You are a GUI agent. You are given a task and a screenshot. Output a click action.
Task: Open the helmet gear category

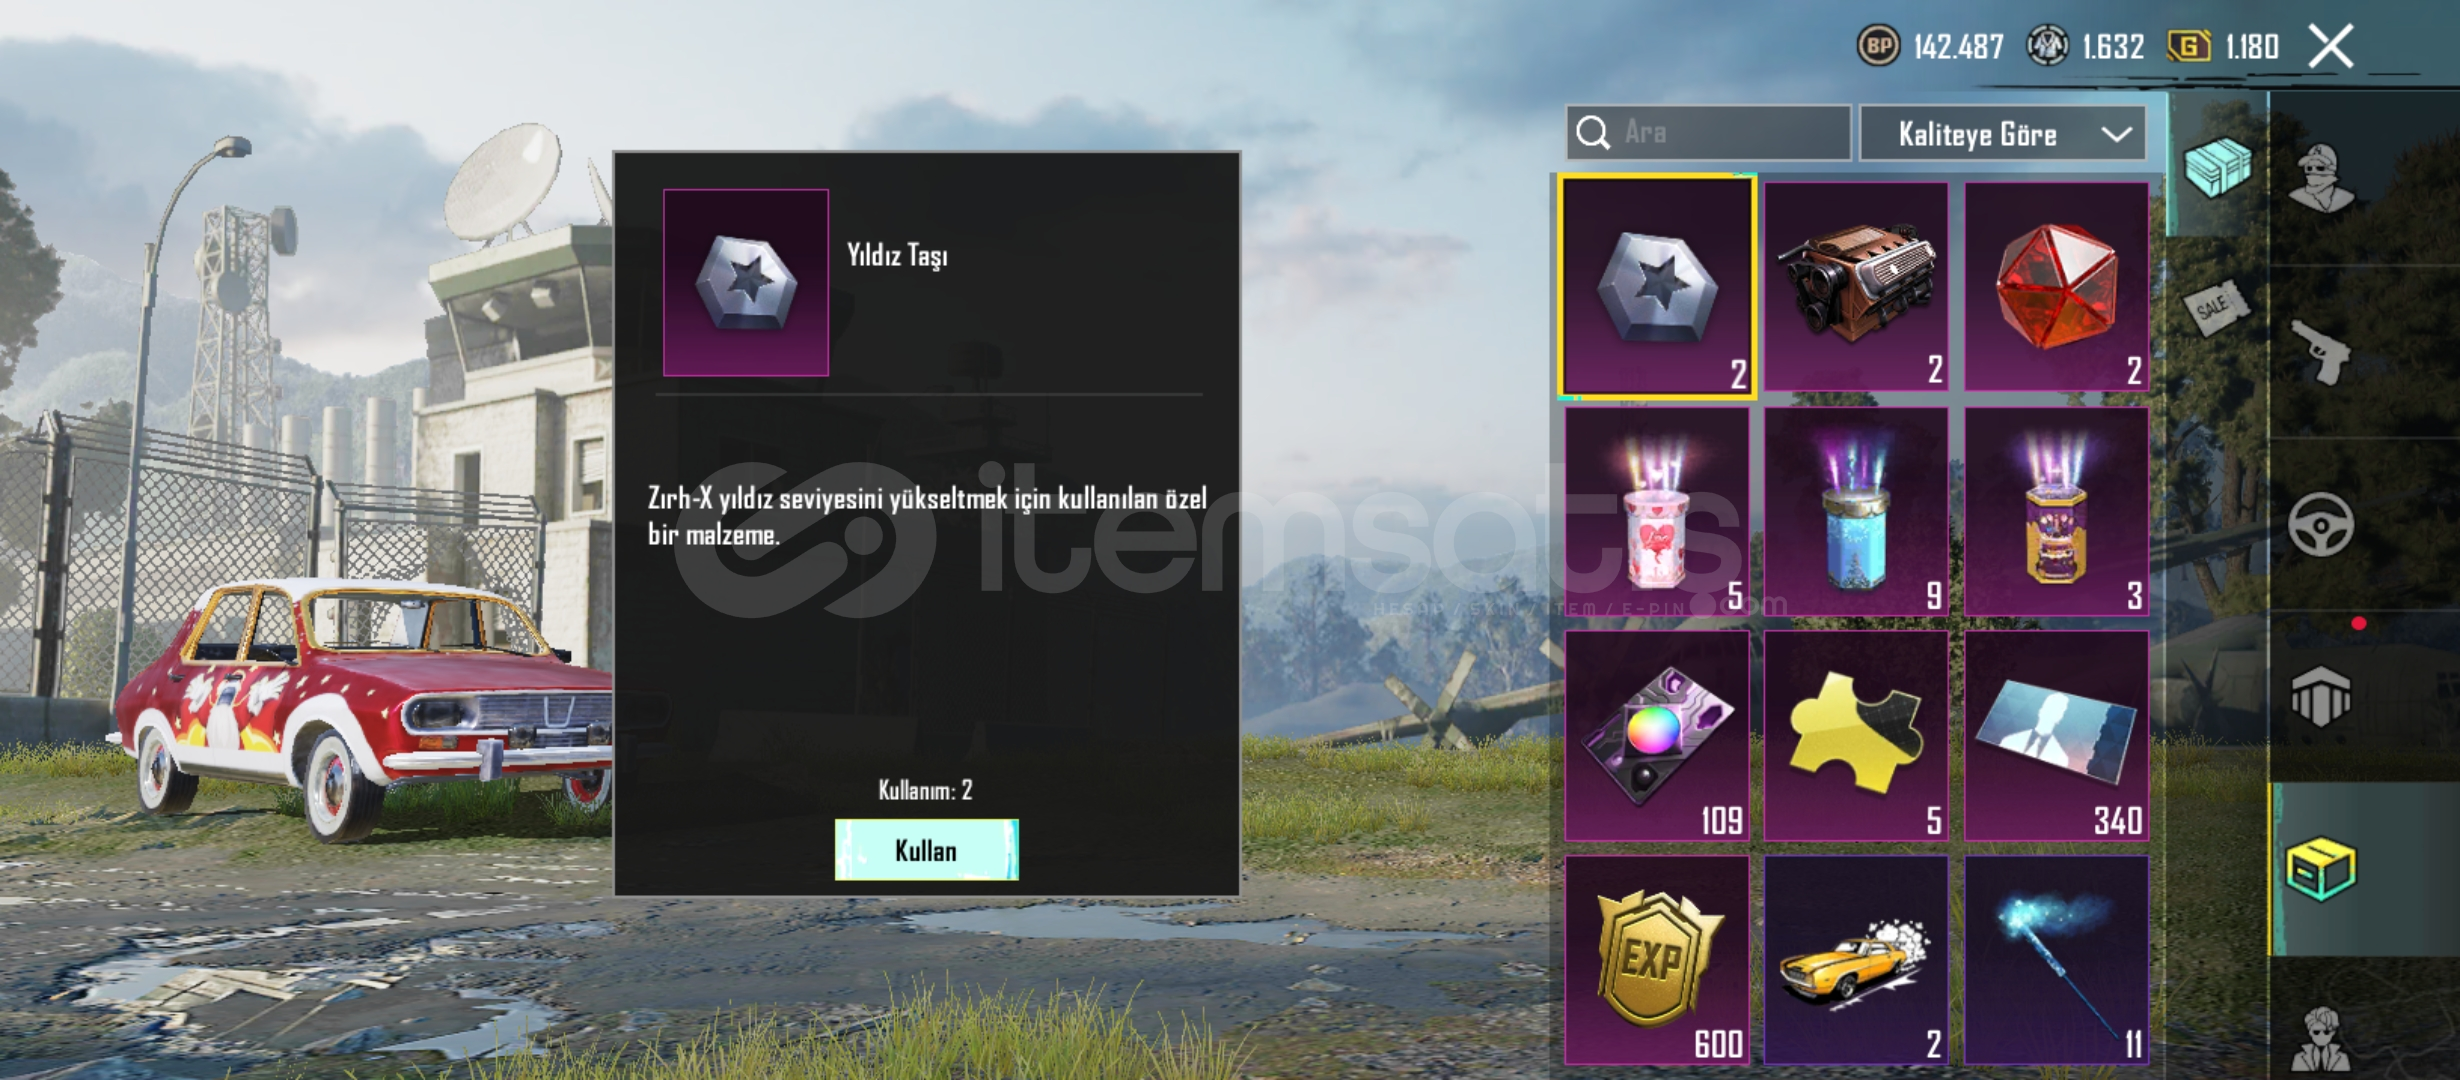coord(2320,696)
